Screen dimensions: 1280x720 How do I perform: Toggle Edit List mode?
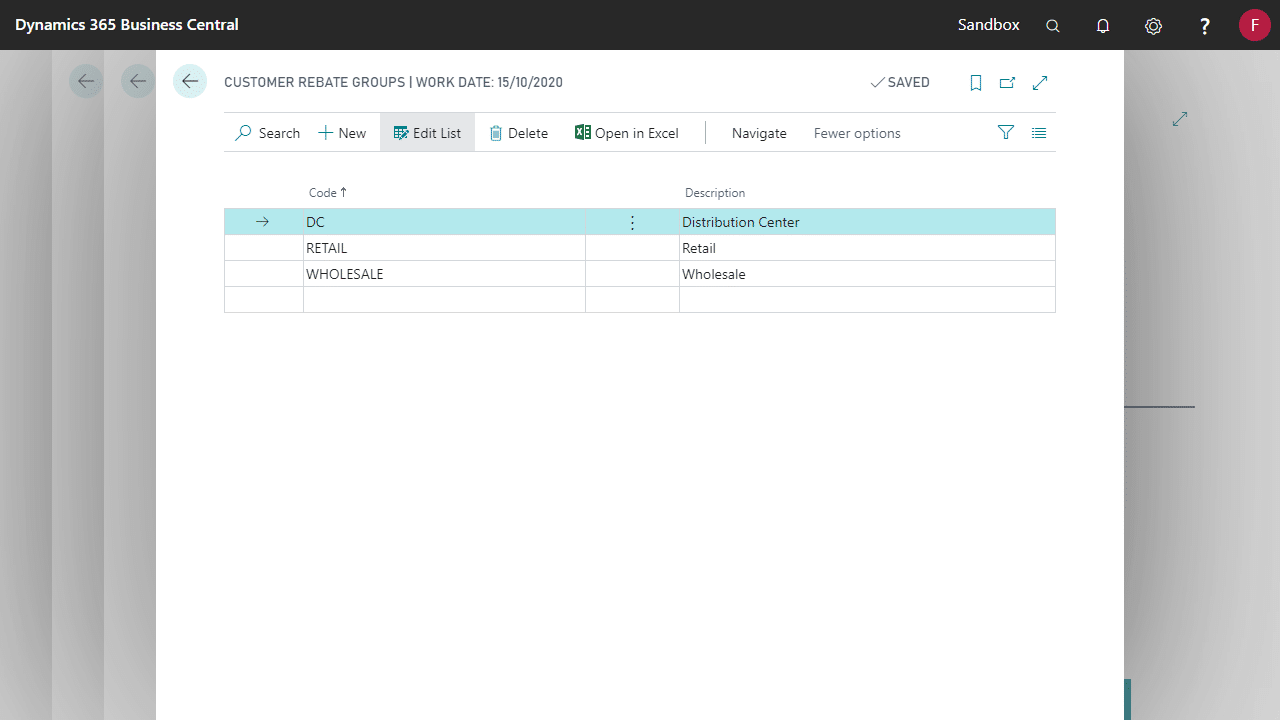coord(427,133)
